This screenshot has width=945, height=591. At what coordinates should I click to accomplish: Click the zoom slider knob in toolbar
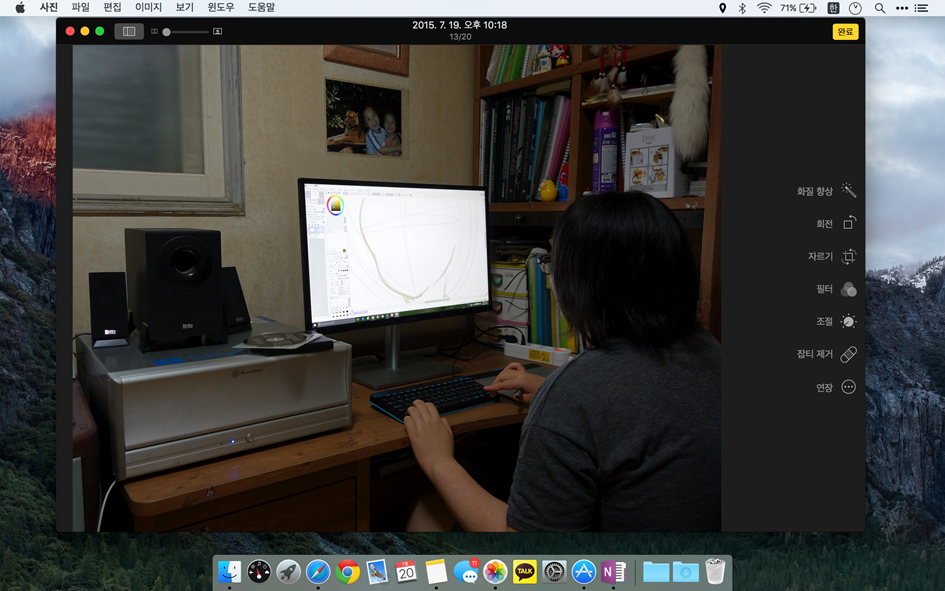coord(166,32)
